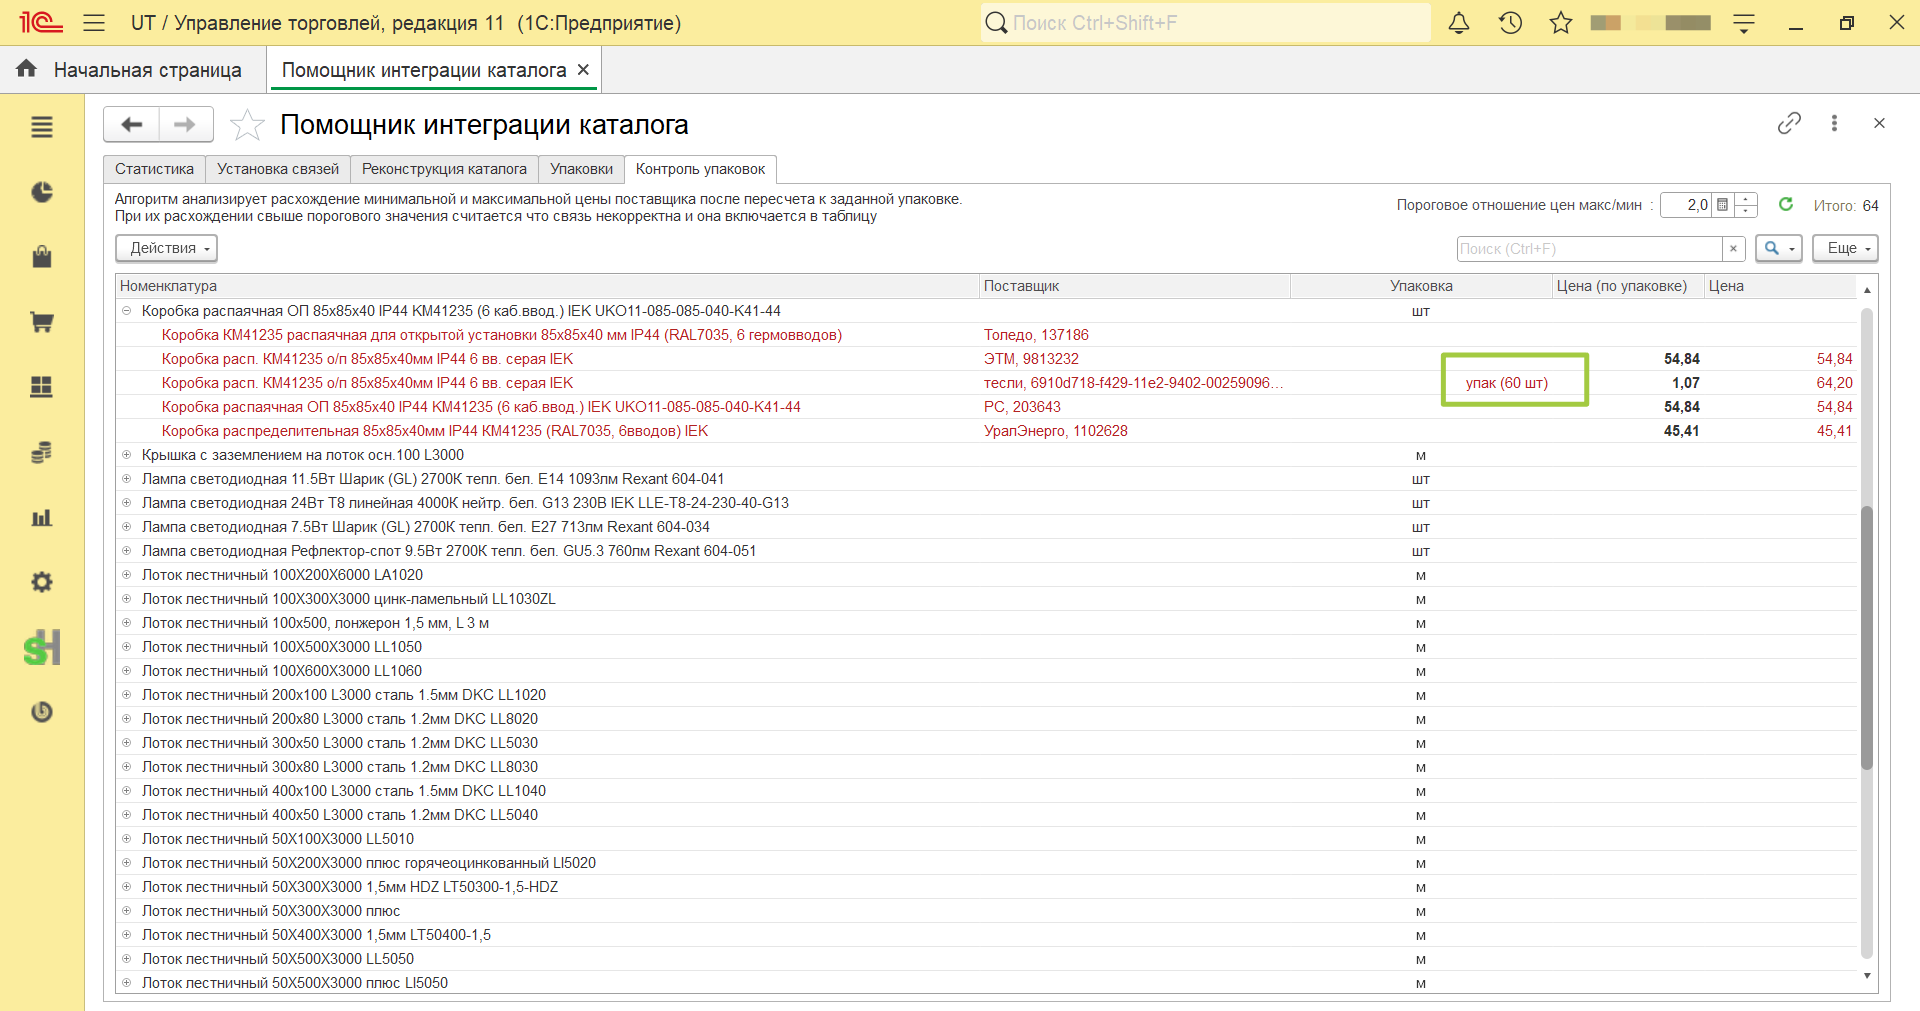1920x1011 pixels.
Task: Navigate back with the left arrow button
Action: (x=131, y=125)
